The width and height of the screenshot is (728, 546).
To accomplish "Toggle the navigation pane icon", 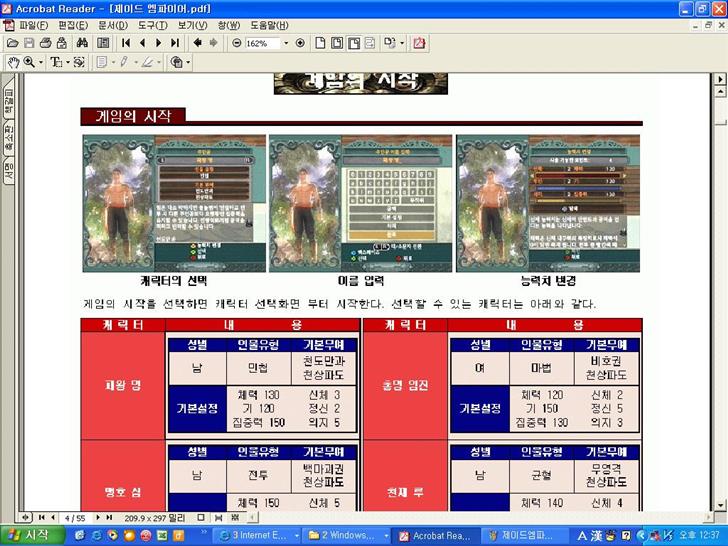I will click(103, 43).
